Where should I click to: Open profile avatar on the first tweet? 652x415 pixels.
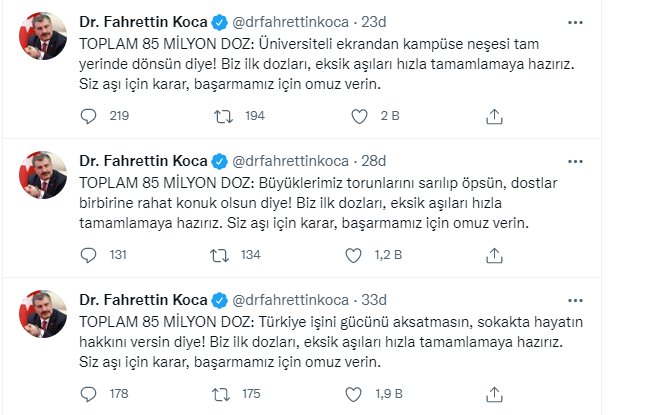43,36
